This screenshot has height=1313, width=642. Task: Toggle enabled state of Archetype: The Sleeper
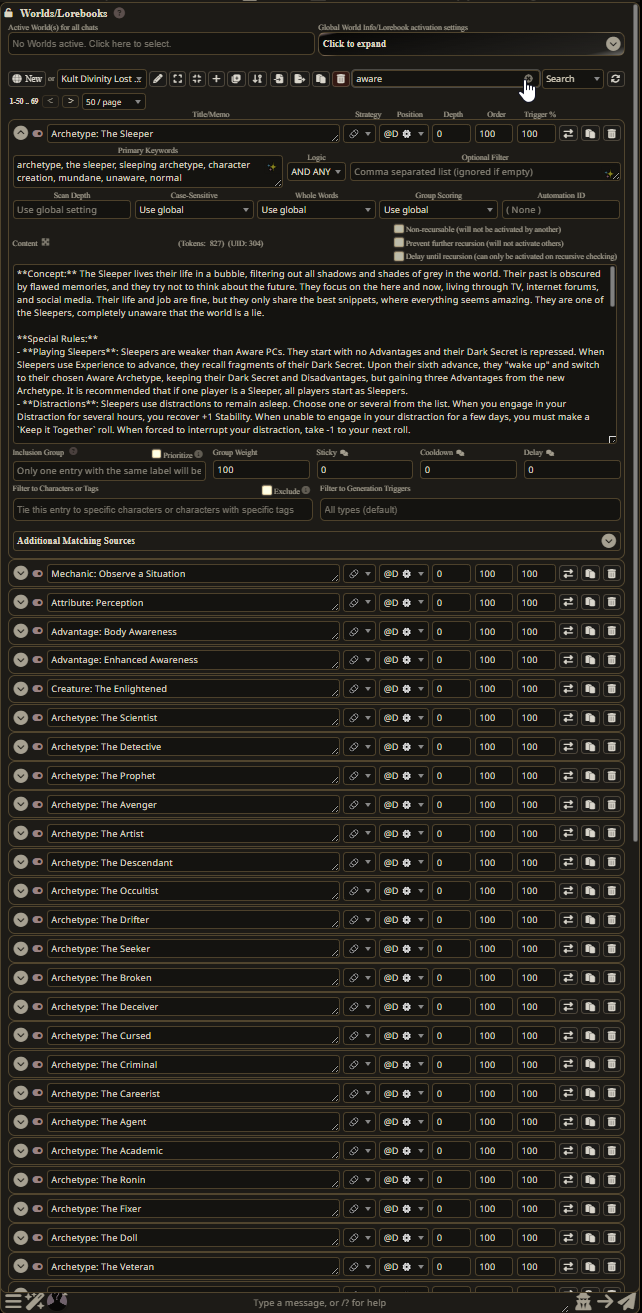click(38, 133)
